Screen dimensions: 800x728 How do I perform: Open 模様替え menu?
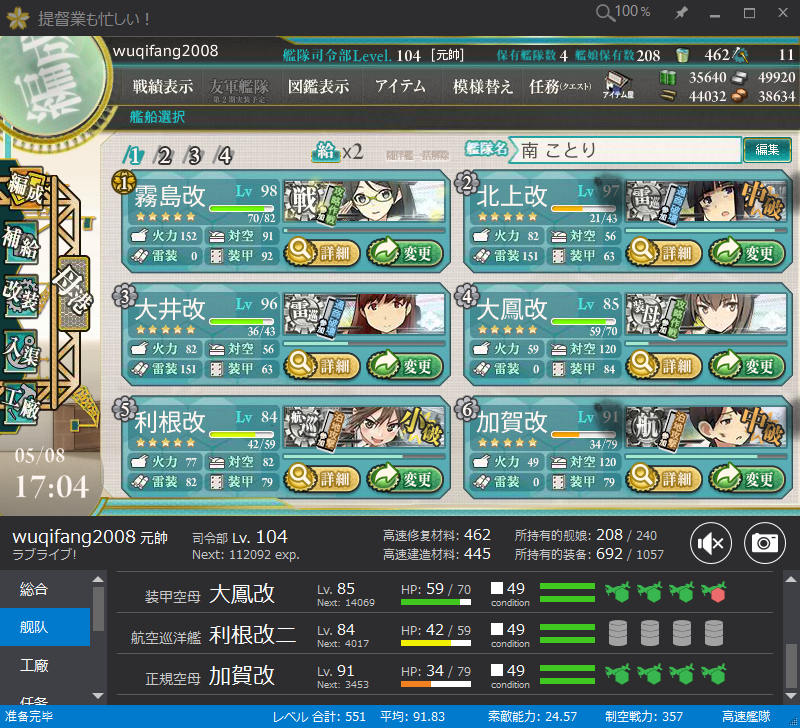[482, 87]
